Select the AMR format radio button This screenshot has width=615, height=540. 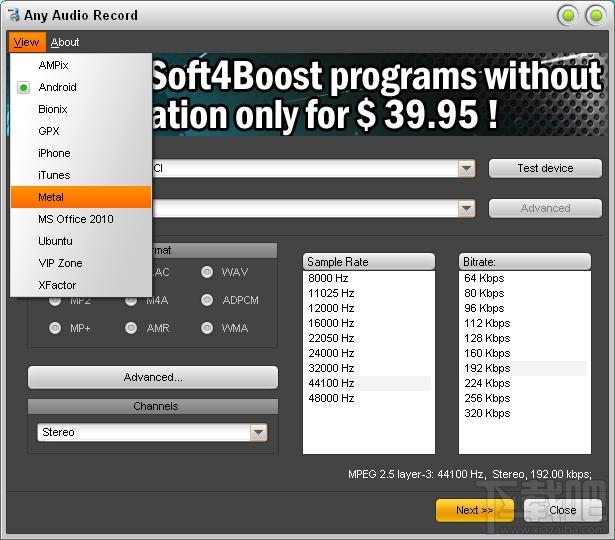[x=131, y=328]
